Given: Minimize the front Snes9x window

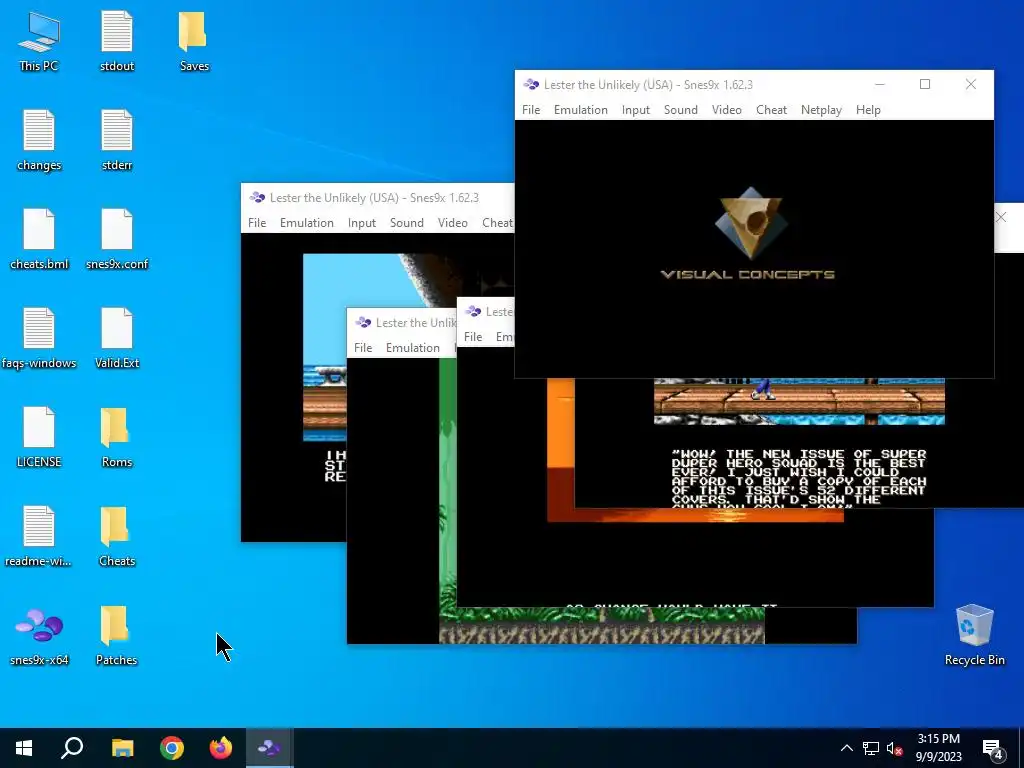Looking at the screenshot, I should point(880,84).
